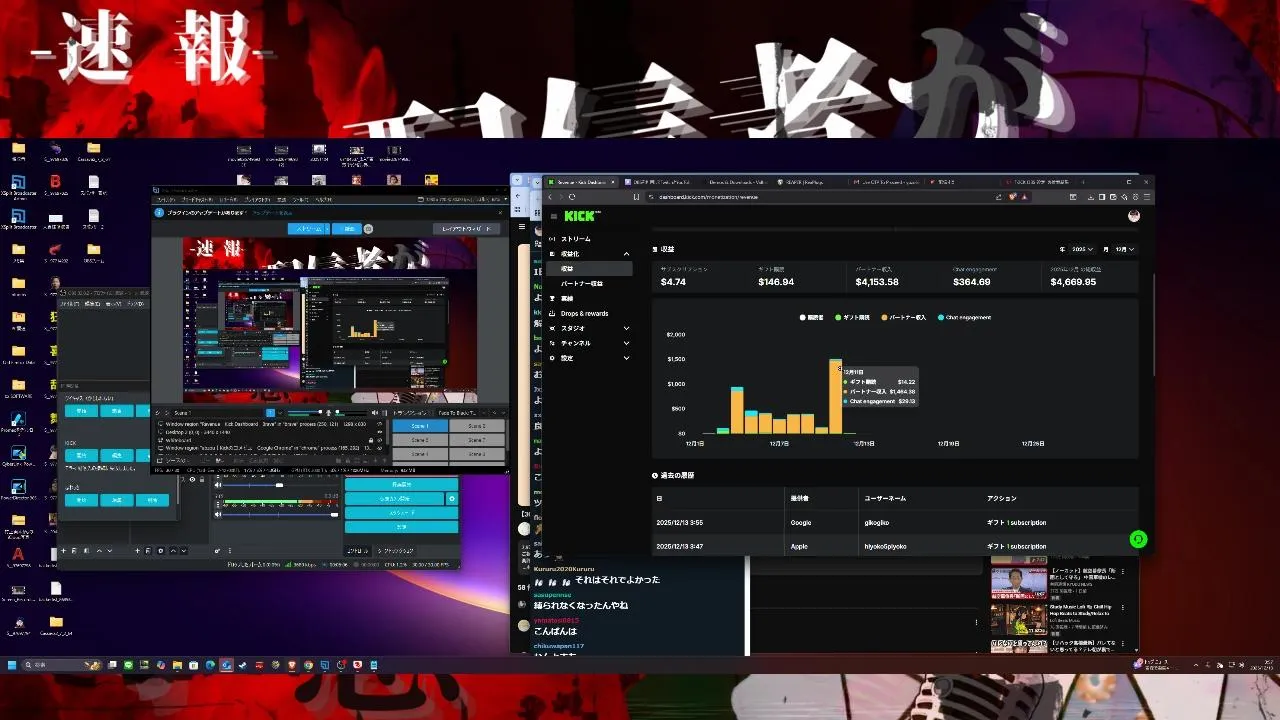Open the month 12月 dropdown
Viewport: 1280px width, 720px height.
[1124, 249]
